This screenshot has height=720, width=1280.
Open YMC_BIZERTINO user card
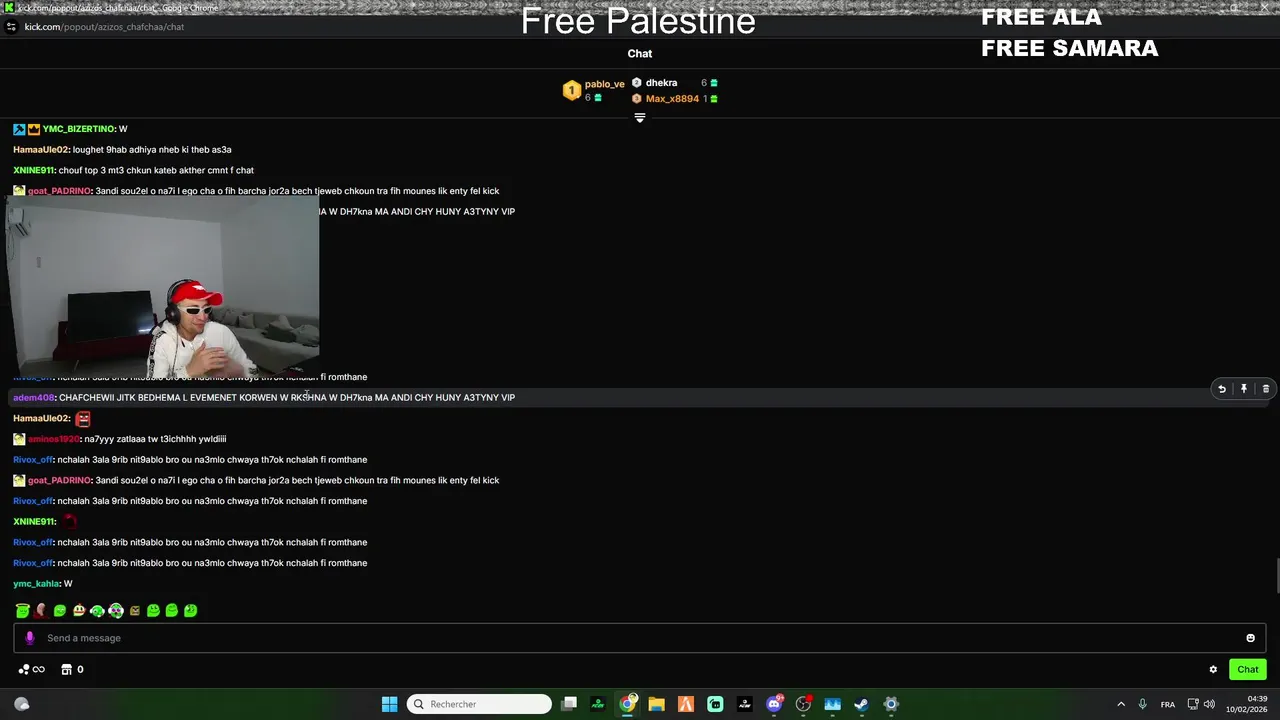[x=78, y=129]
